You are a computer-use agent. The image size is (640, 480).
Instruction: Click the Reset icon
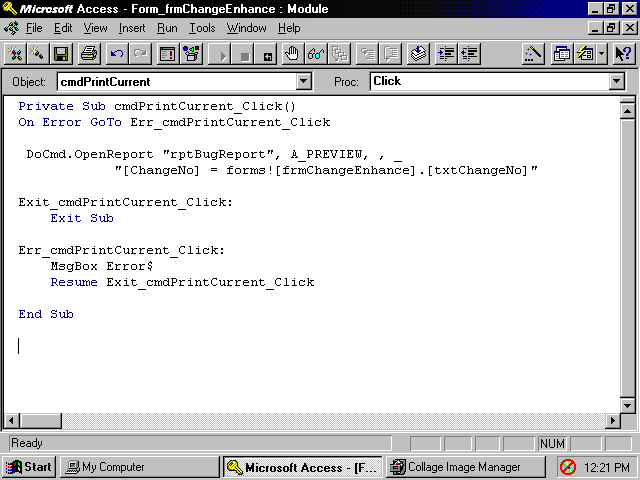[265, 54]
